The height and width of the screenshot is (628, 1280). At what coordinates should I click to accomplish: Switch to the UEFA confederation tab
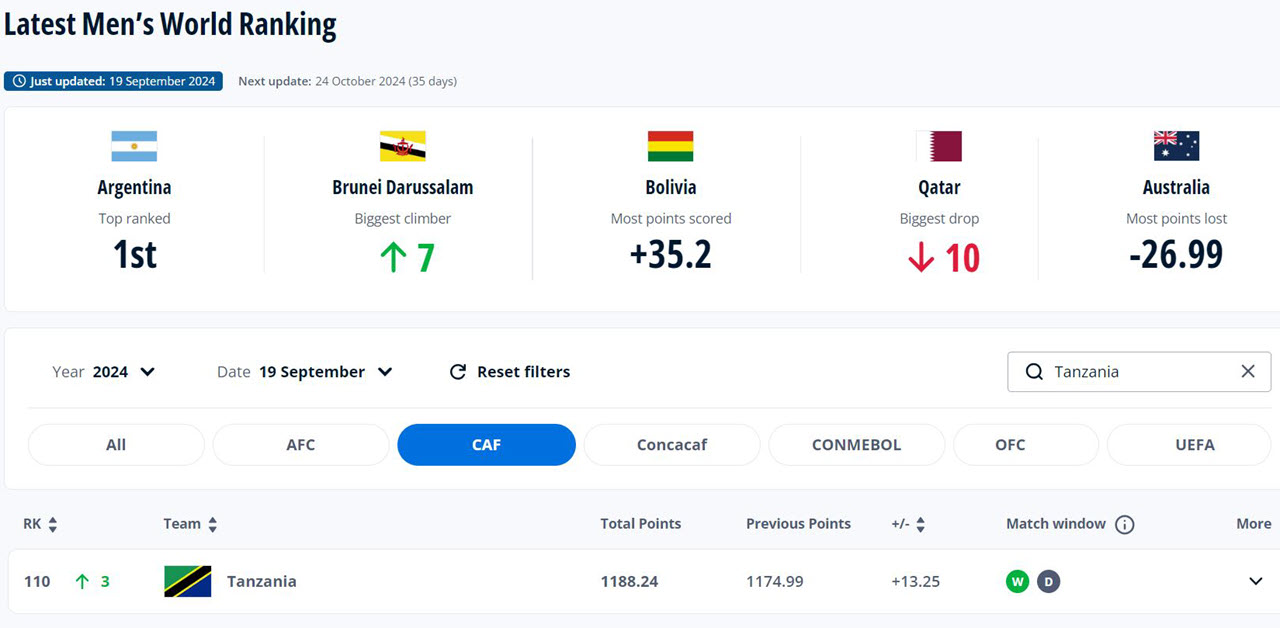pos(1195,445)
